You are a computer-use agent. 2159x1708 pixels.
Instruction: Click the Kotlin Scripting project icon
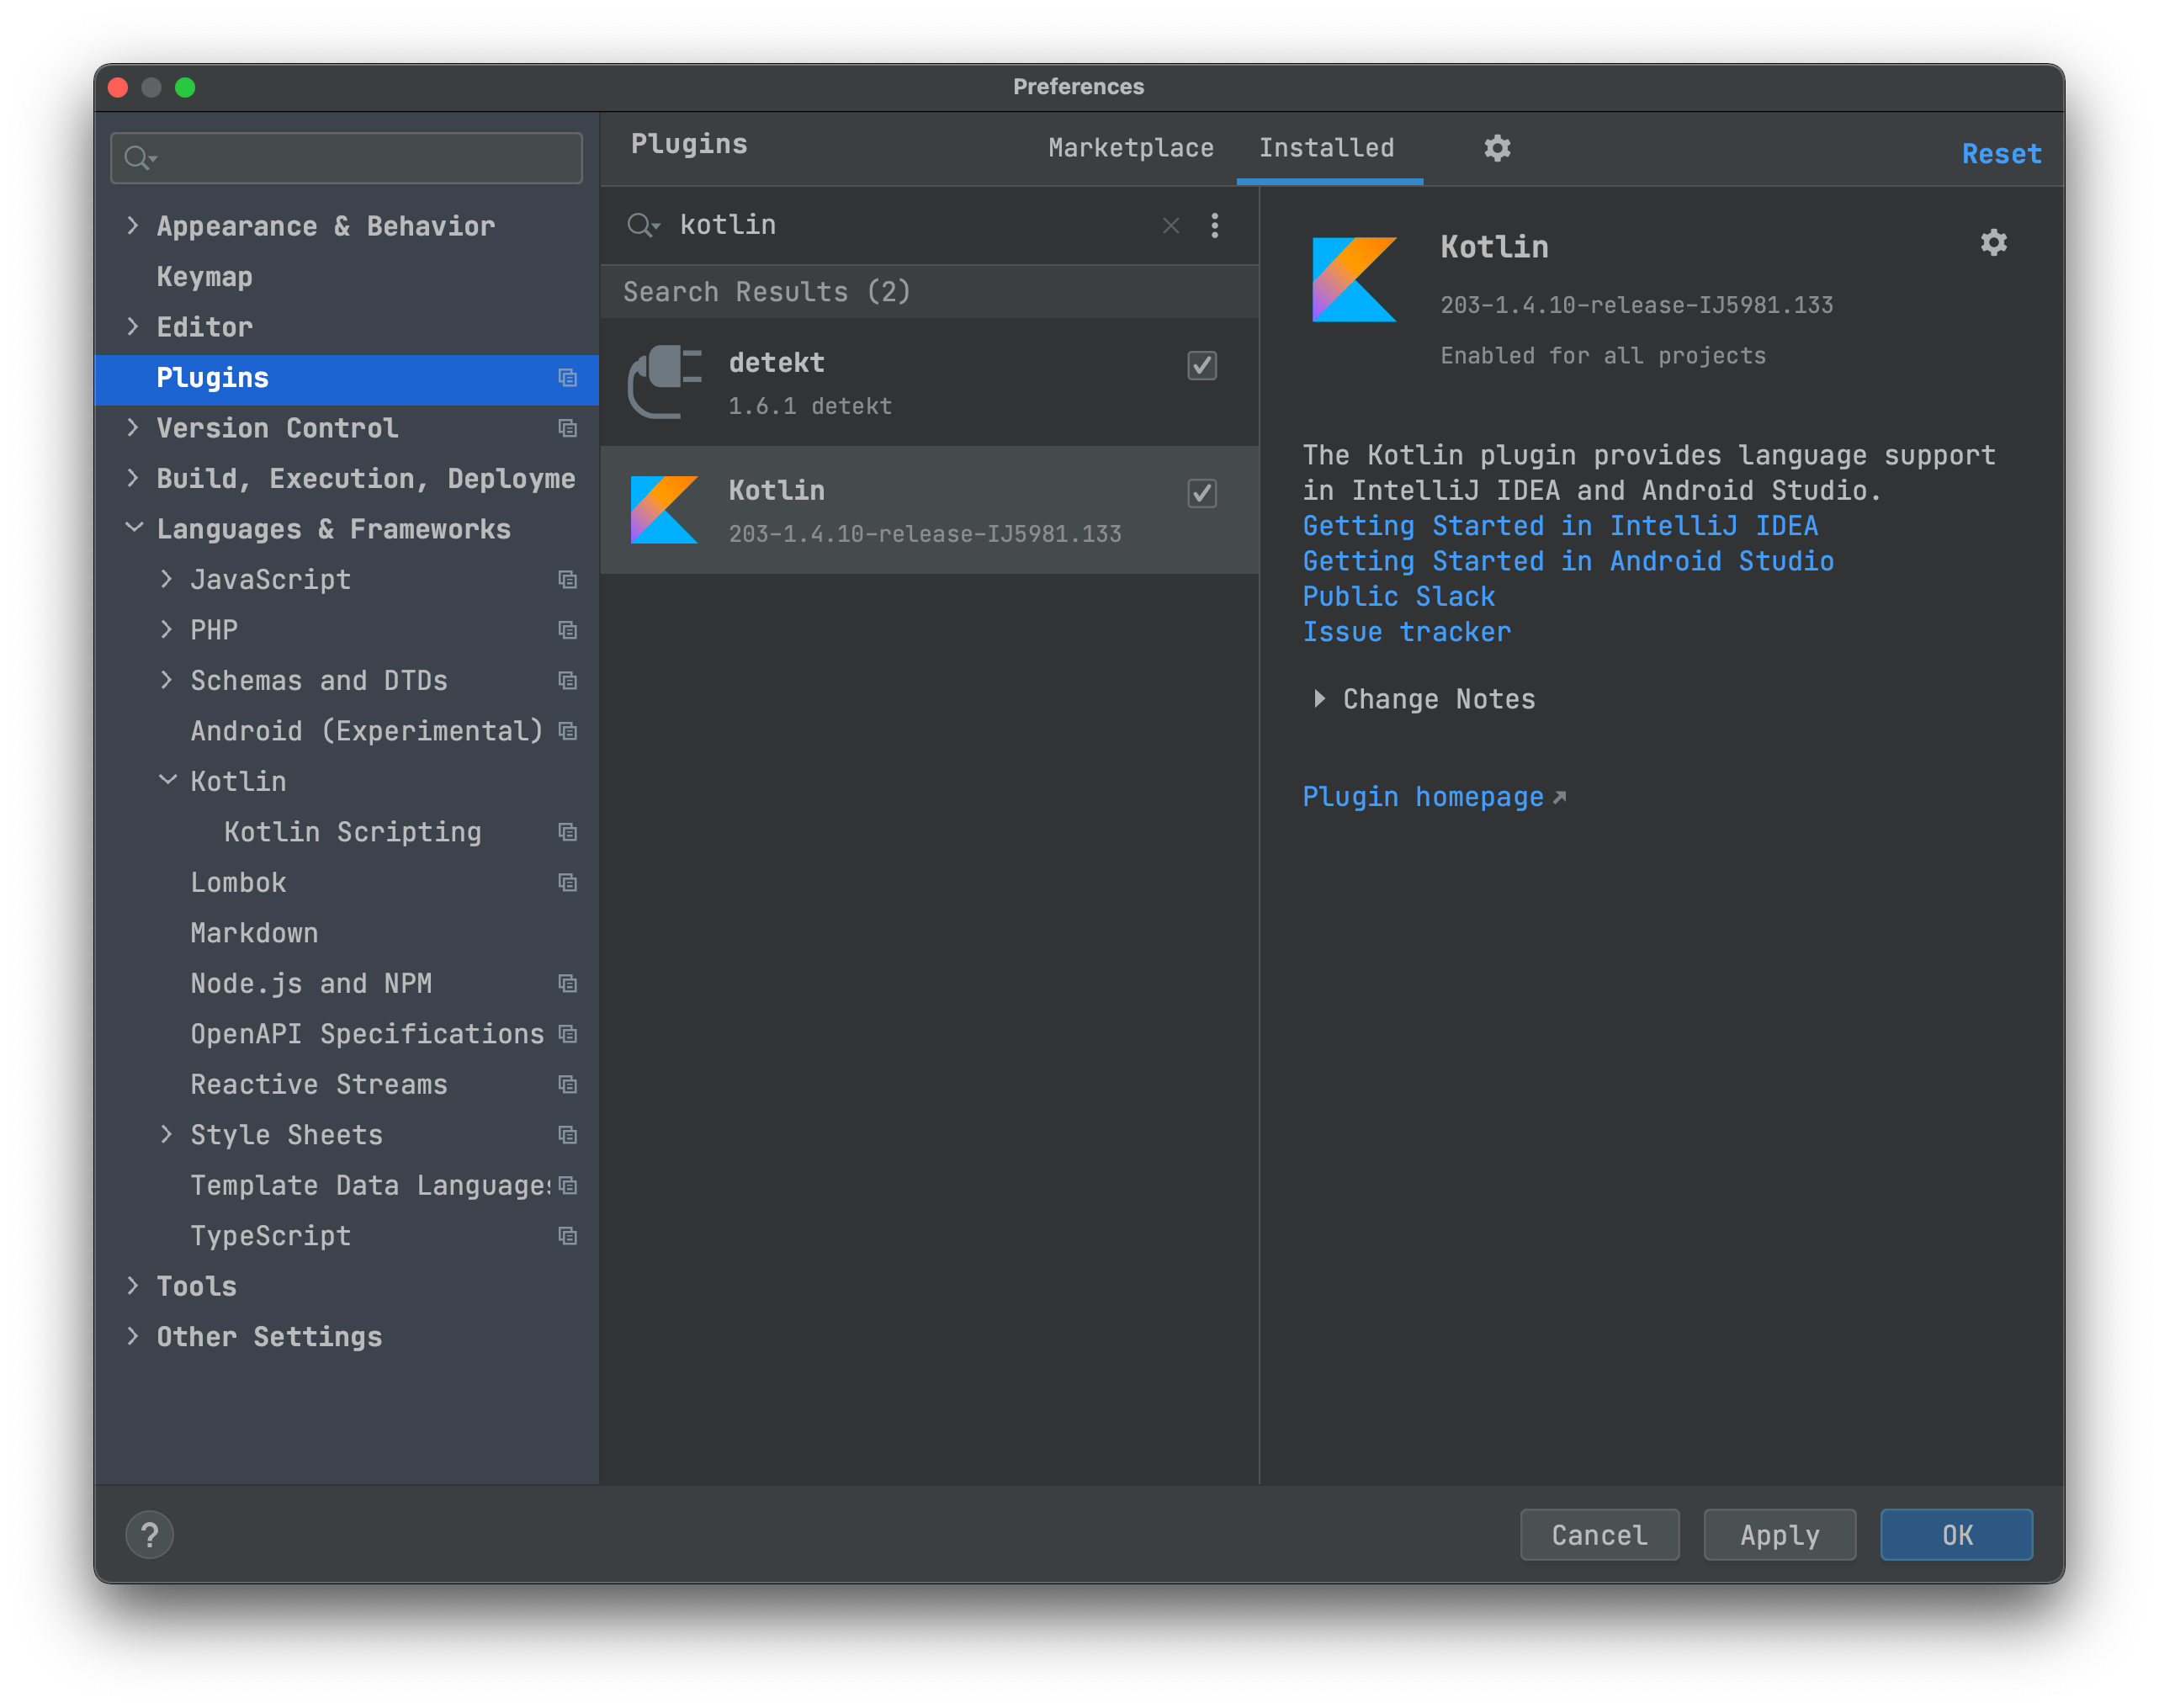[568, 832]
